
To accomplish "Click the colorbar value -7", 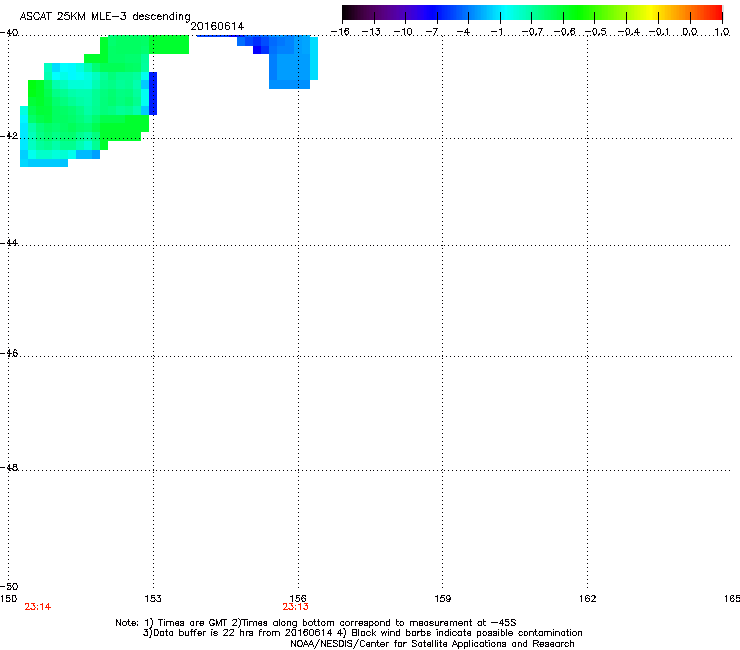I will point(432,32).
